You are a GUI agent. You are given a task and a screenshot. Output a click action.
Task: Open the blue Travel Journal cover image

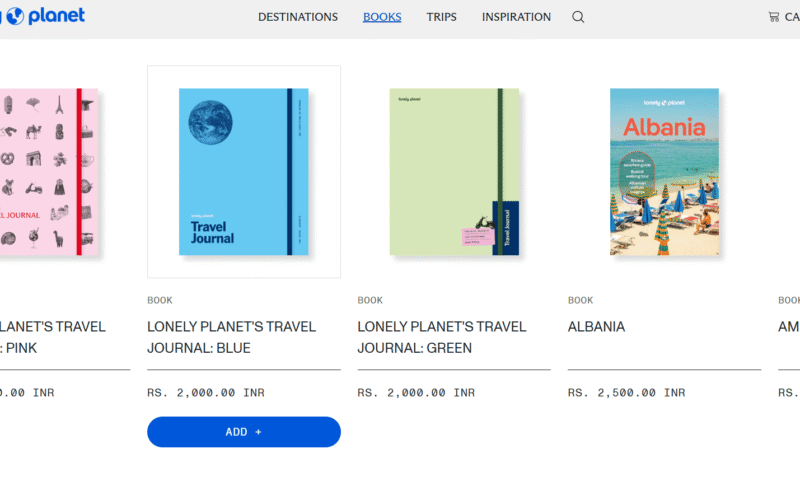click(x=244, y=172)
